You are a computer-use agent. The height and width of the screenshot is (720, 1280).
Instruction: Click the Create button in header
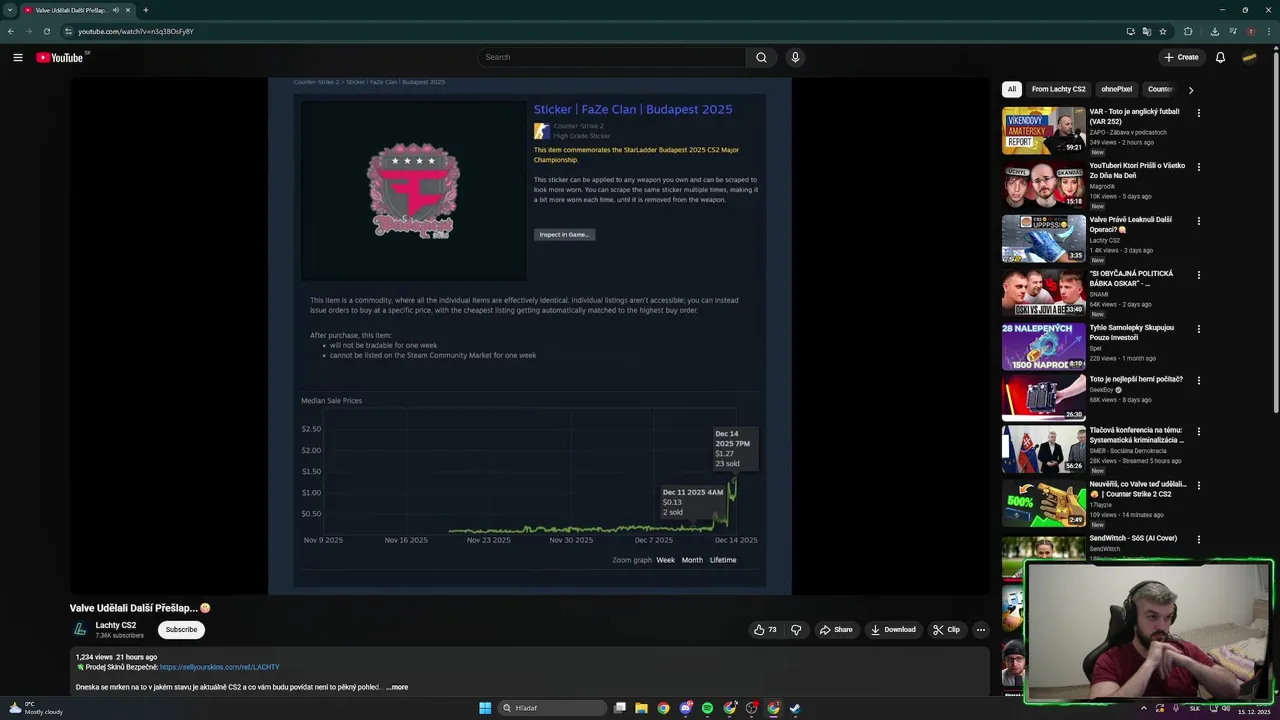[1181, 57]
